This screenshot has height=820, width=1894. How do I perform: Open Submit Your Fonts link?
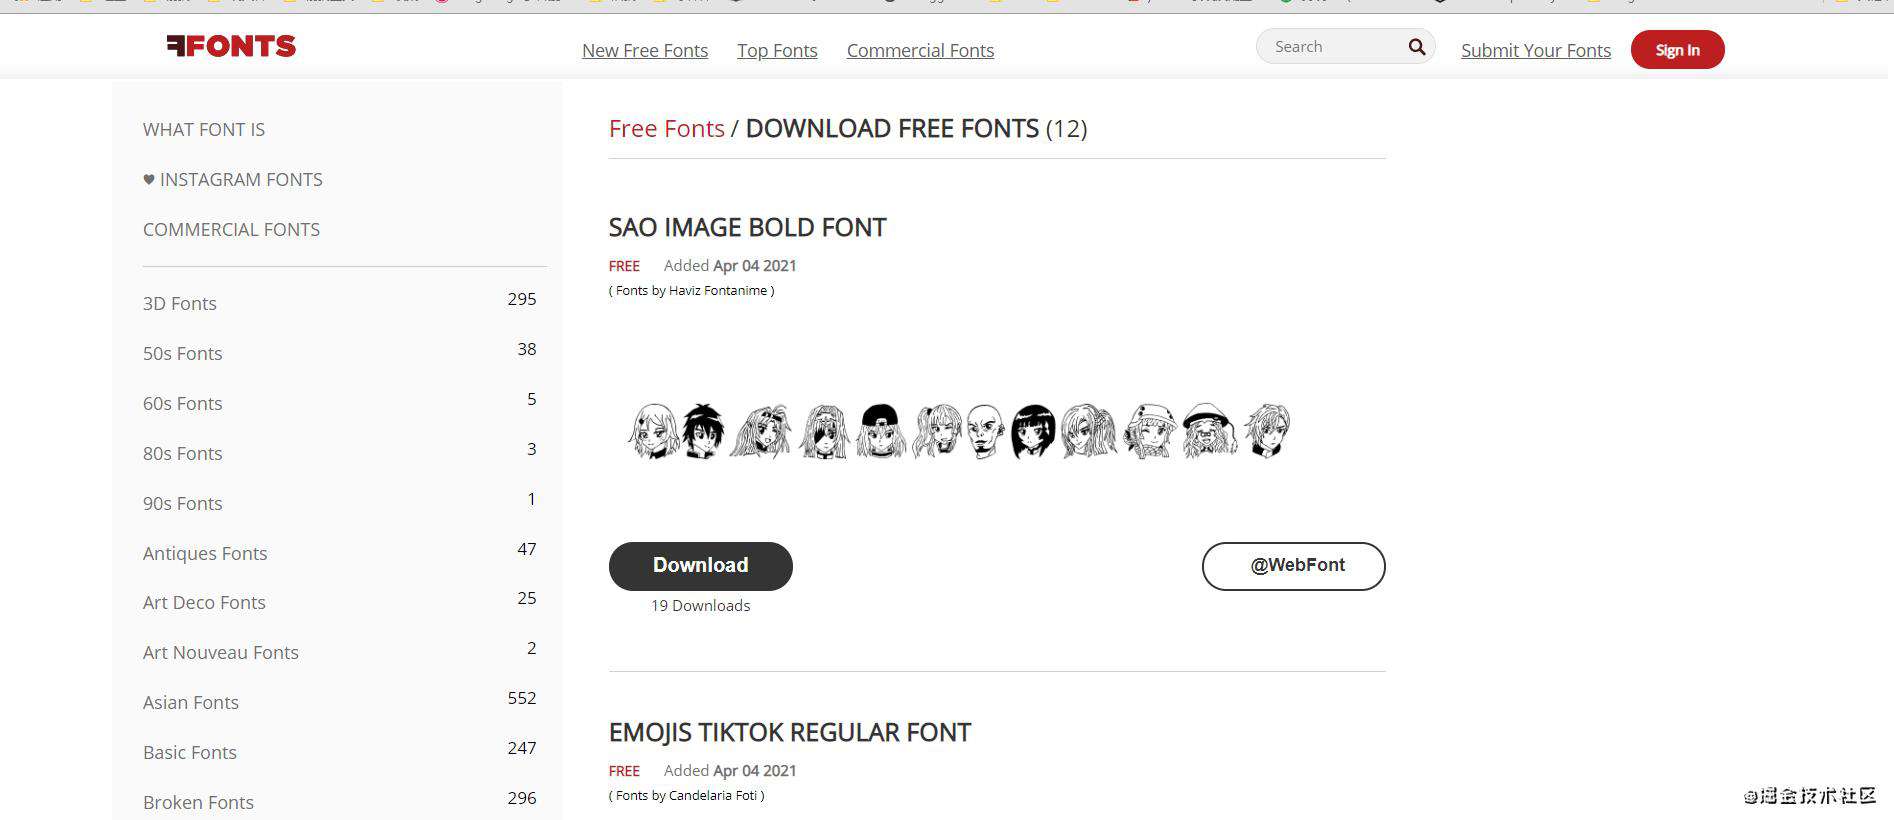point(1536,51)
